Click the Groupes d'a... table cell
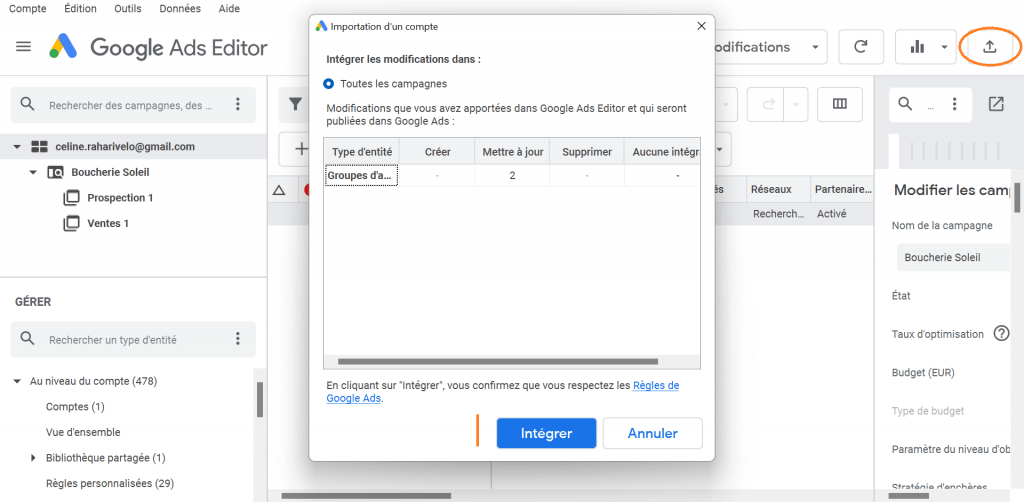The width and height of the screenshot is (1024, 502). coord(362,176)
